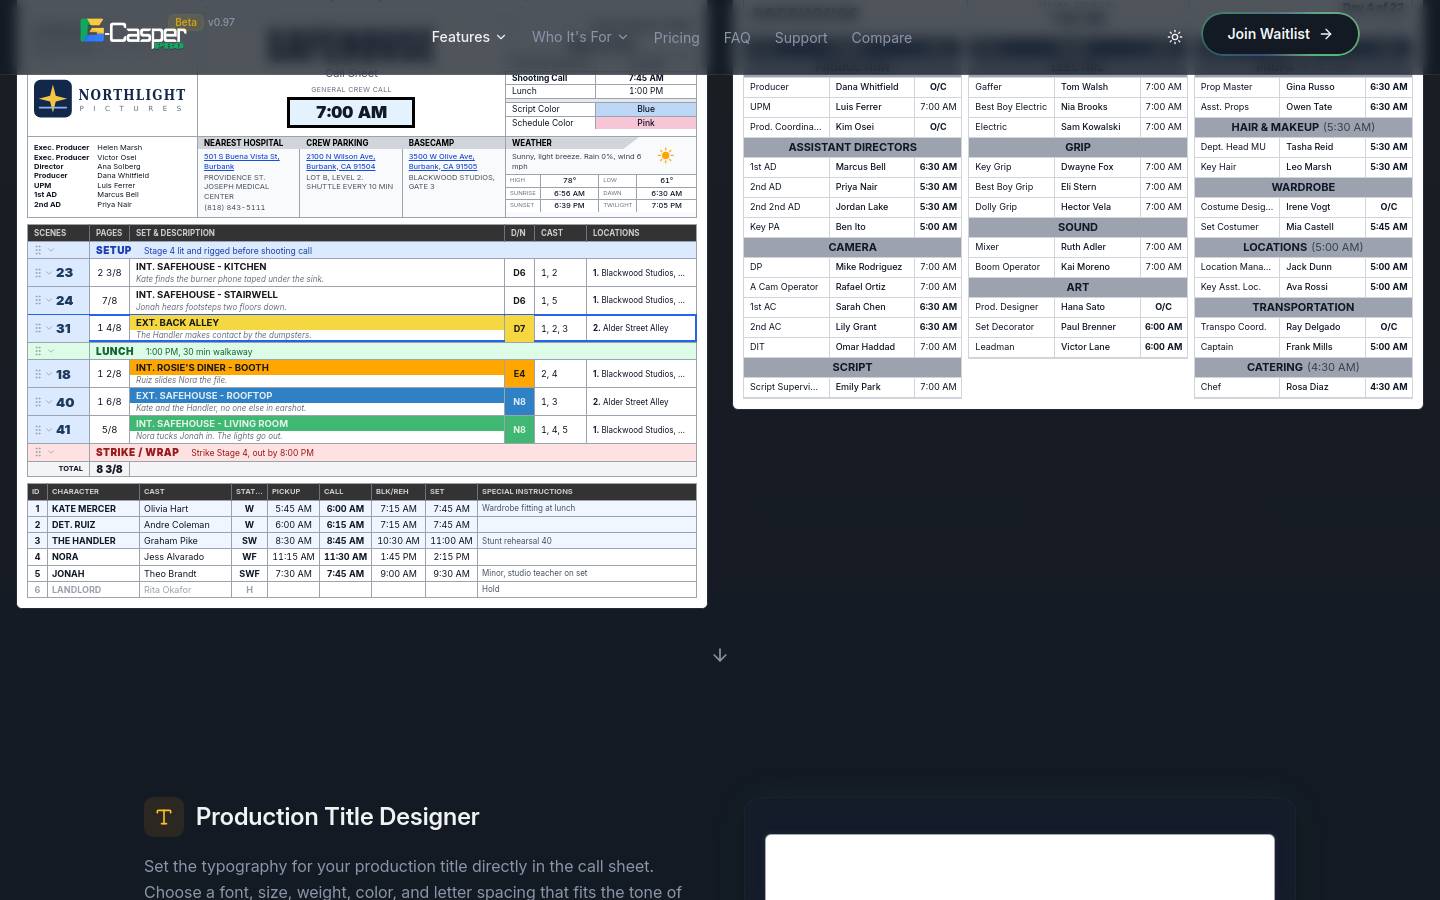Click the Northlight Pictures star logo

coord(53,99)
